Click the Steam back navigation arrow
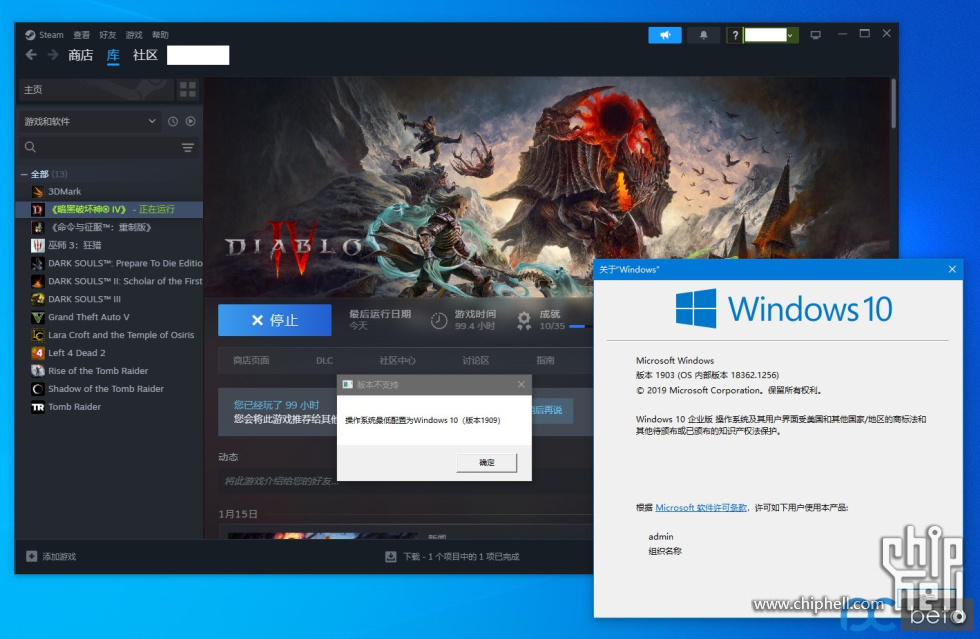The height and width of the screenshot is (639, 980). tap(31, 55)
